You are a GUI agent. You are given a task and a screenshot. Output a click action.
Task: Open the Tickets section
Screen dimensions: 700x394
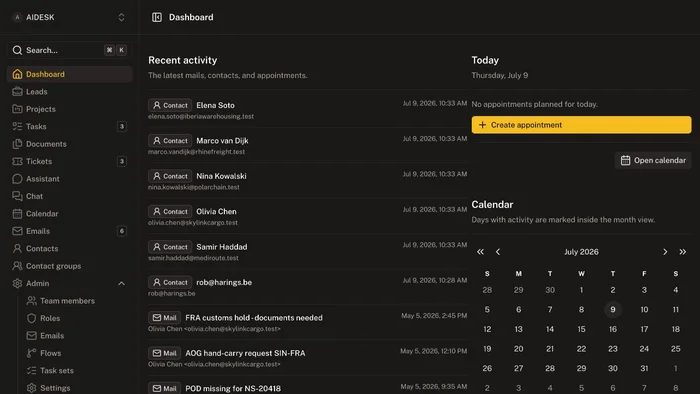69,161
